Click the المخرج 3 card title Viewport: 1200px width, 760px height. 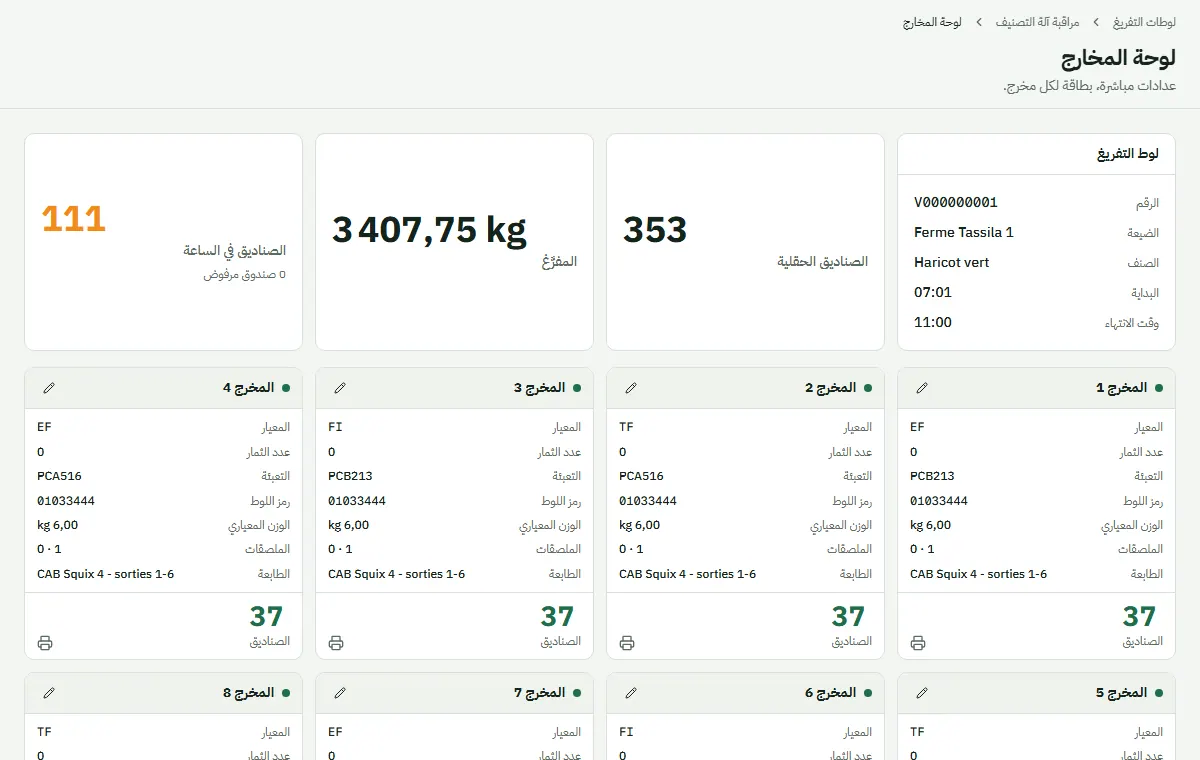pos(540,388)
